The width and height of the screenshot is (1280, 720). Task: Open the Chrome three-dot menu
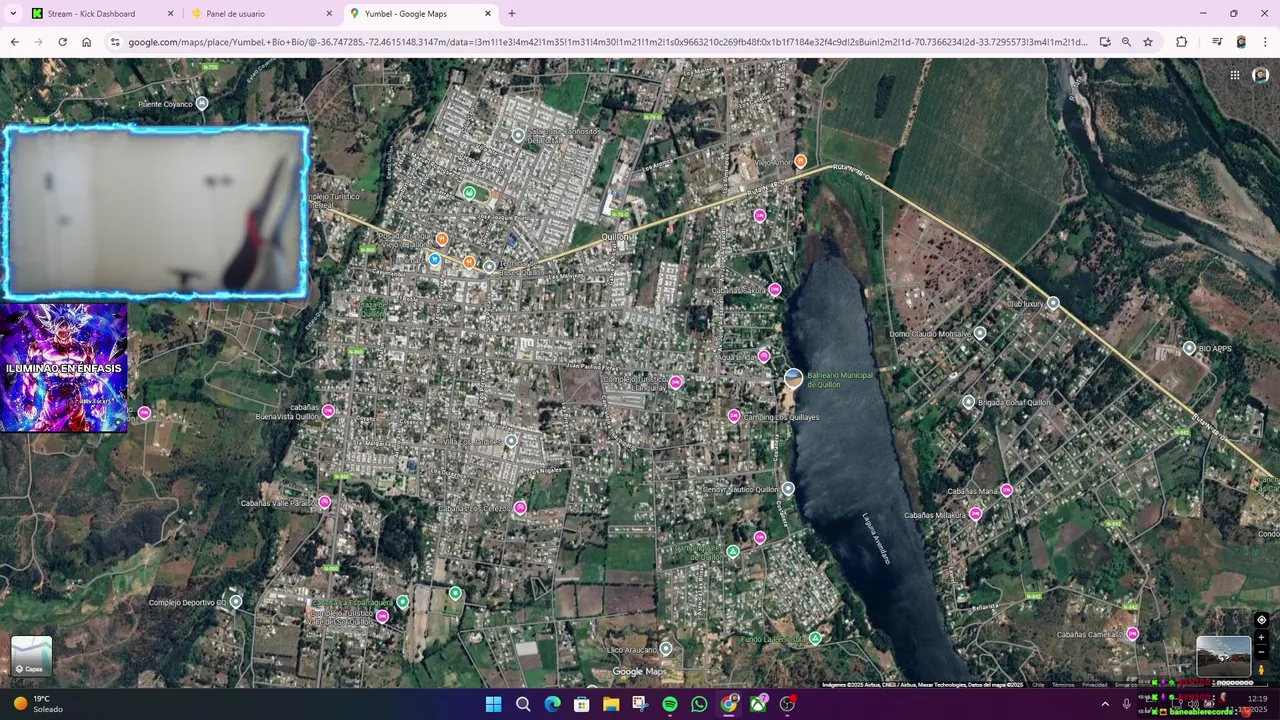coord(1266,42)
